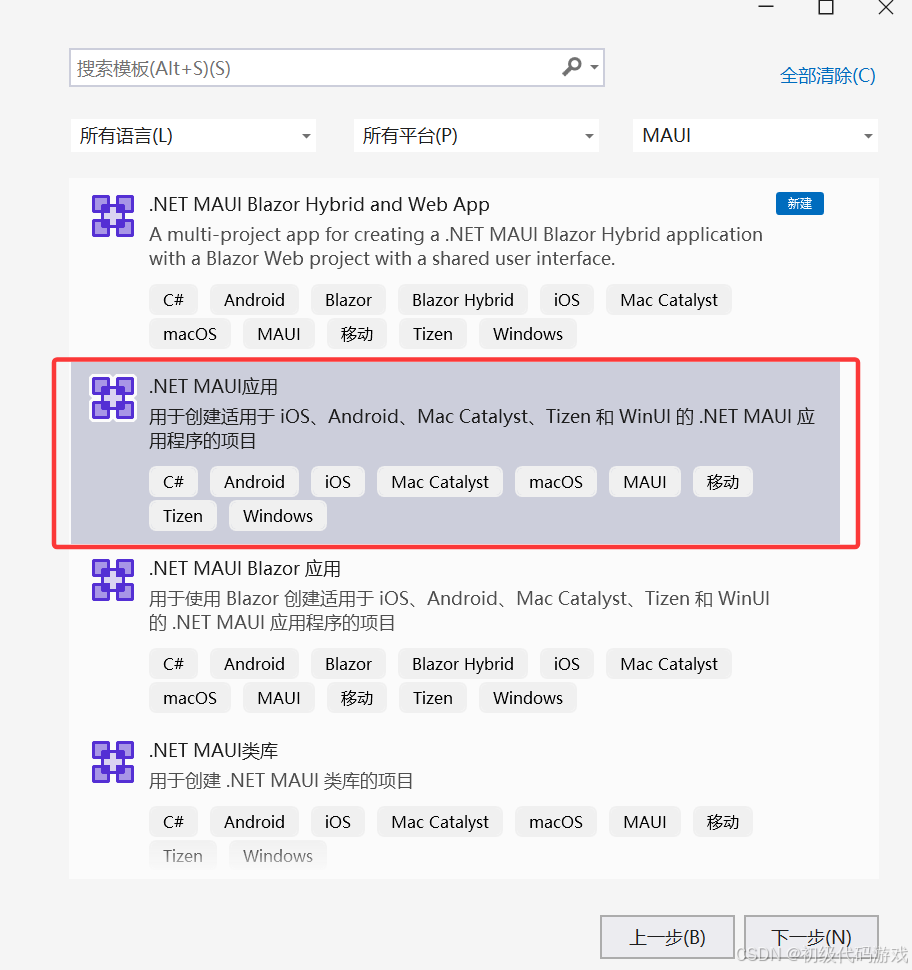Select the .NET MAUI Blazor 应用 template title
Screen dimensions: 912x970
[x=245, y=569]
